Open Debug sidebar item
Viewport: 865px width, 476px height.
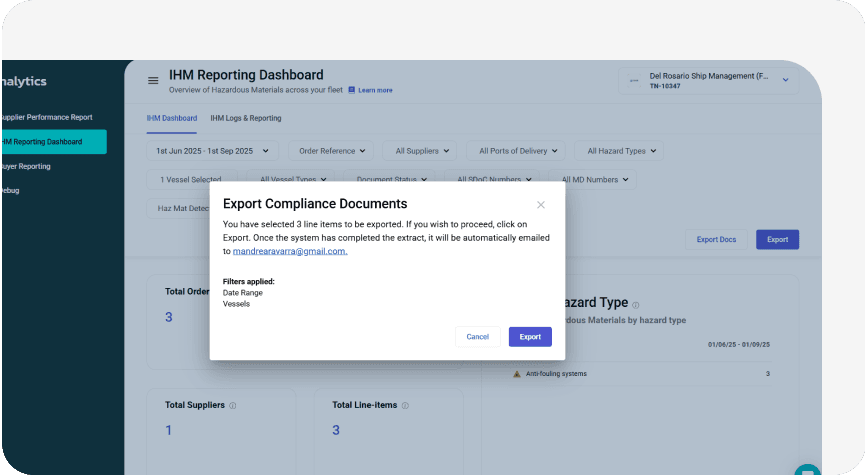(x=10, y=190)
